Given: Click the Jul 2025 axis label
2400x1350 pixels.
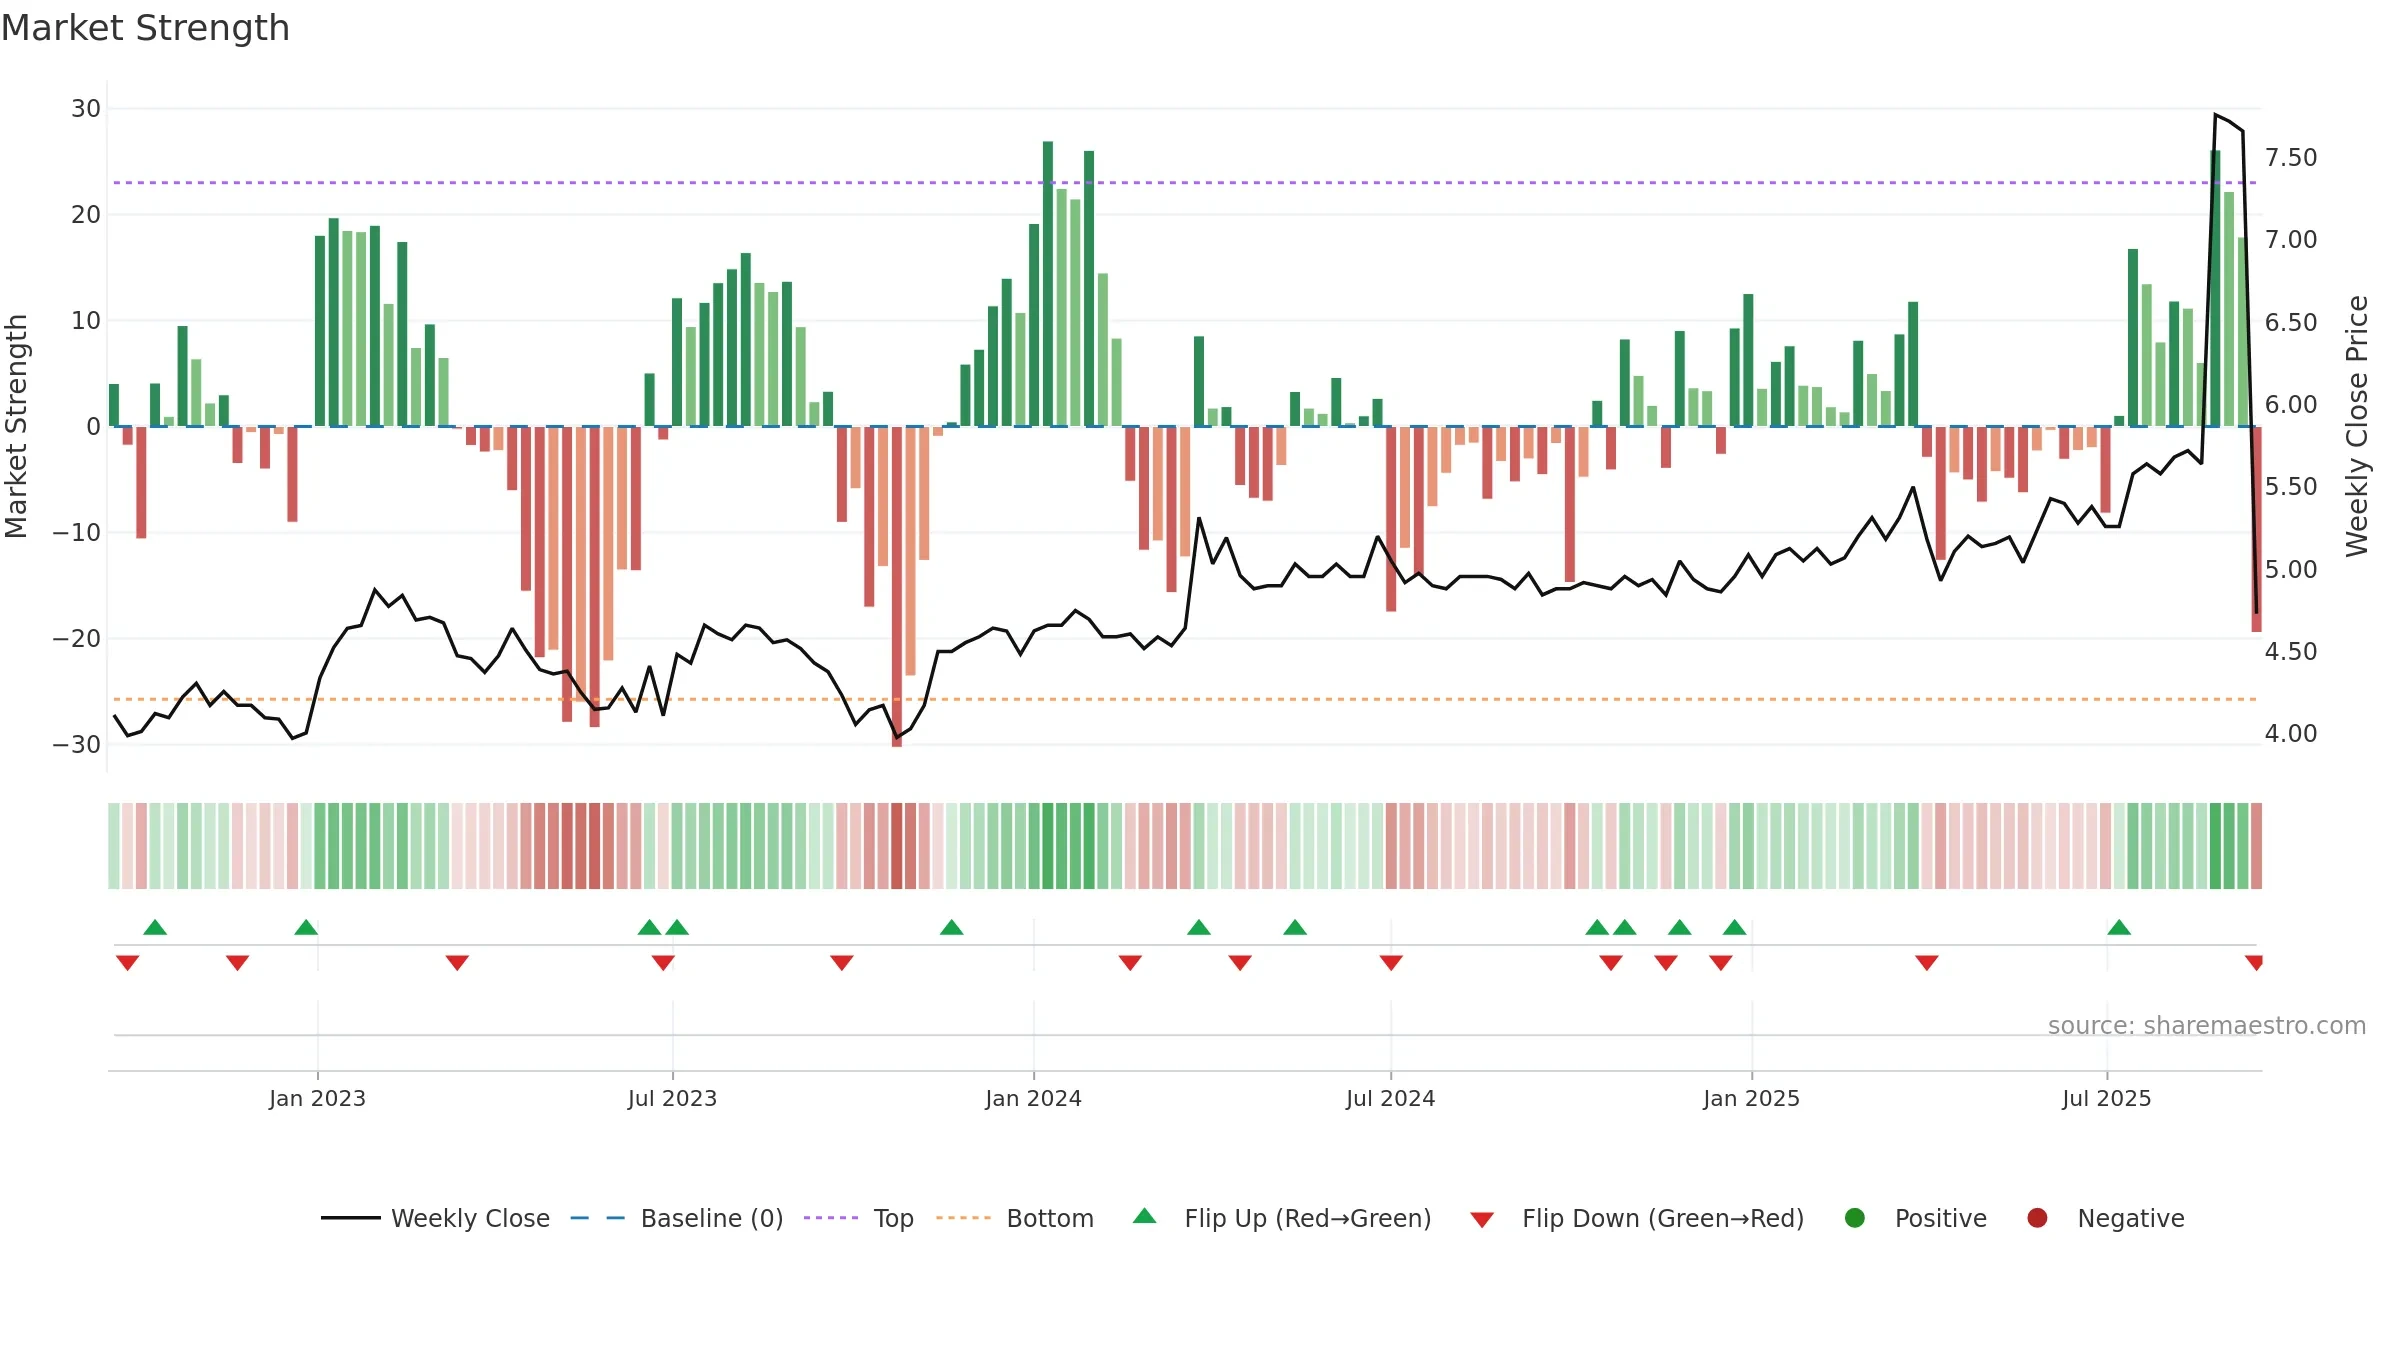Looking at the screenshot, I should [x=2106, y=1098].
